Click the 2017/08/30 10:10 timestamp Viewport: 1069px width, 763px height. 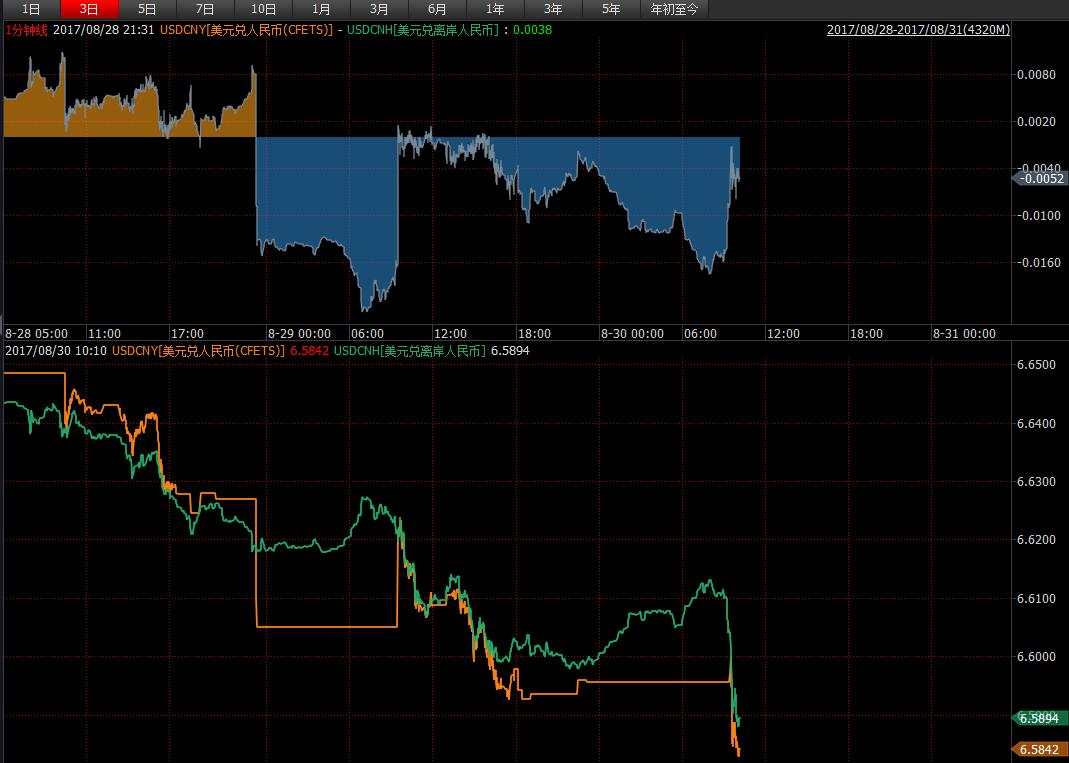(x=57, y=351)
